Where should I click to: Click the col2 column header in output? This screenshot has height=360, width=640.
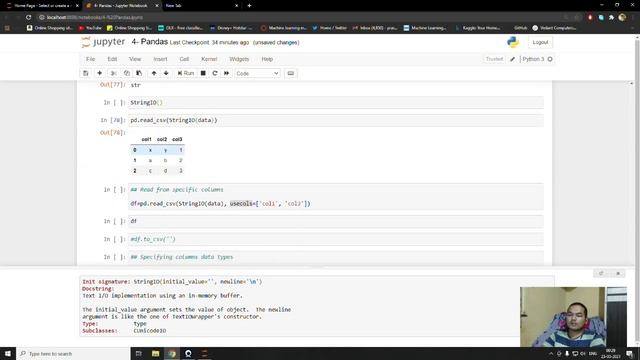coord(162,139)
